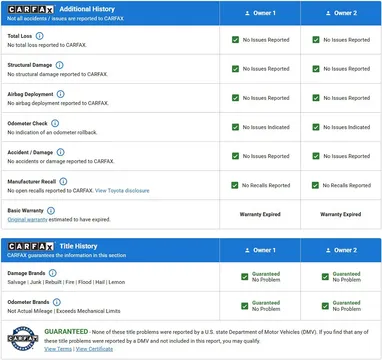Open the View Toyota disclosure link

122,191
